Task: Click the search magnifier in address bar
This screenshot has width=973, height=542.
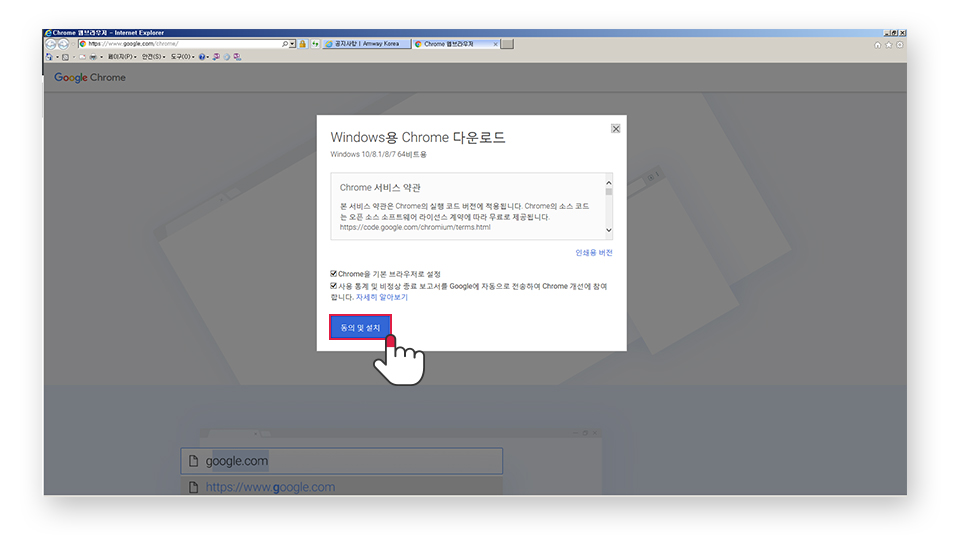Action: (285, 44)
